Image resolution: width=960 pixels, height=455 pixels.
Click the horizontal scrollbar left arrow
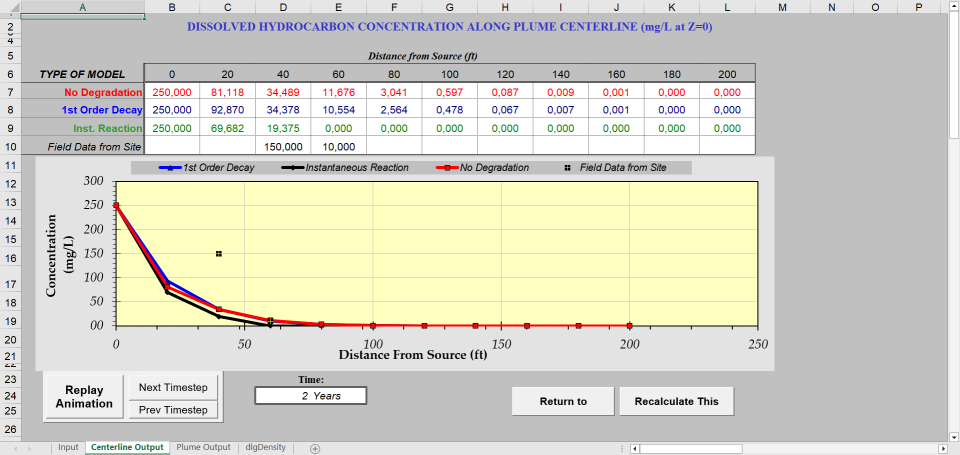[x=634, y=448]
